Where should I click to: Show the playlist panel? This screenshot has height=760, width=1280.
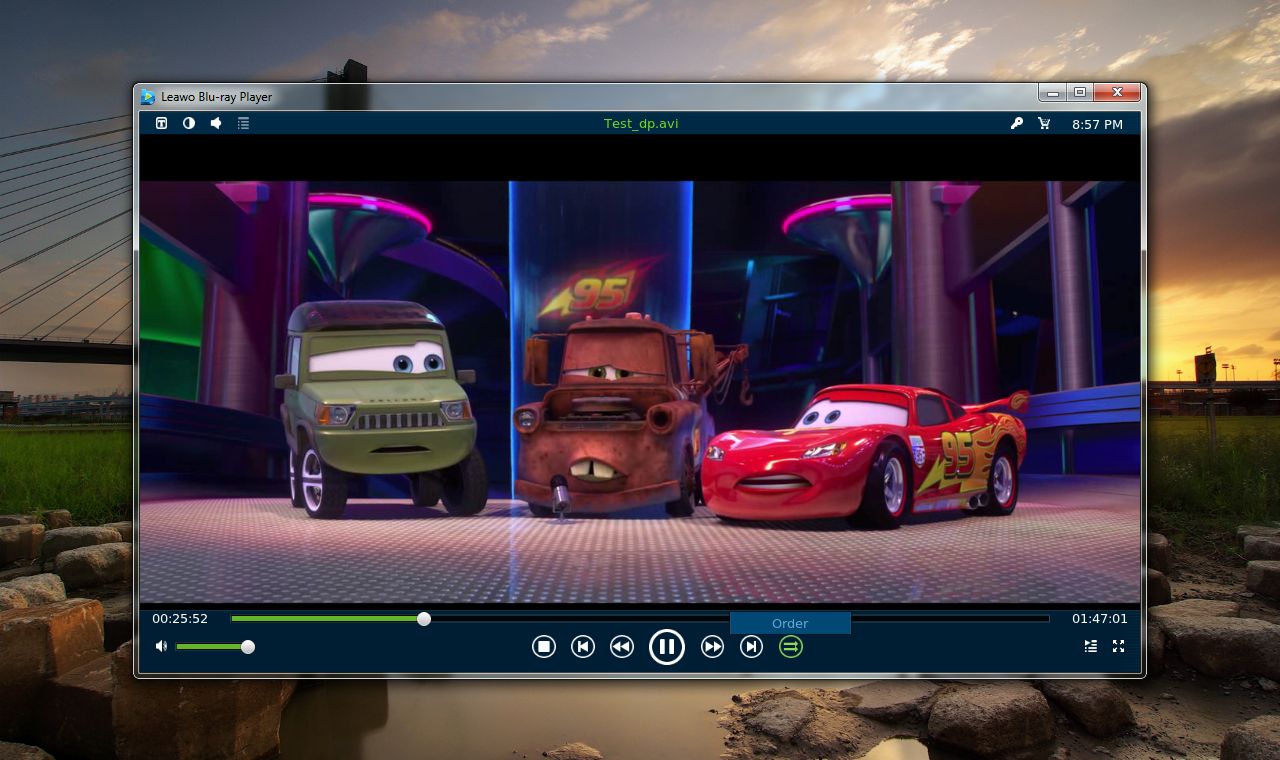pyautogui.click(x=1091, y=647)
